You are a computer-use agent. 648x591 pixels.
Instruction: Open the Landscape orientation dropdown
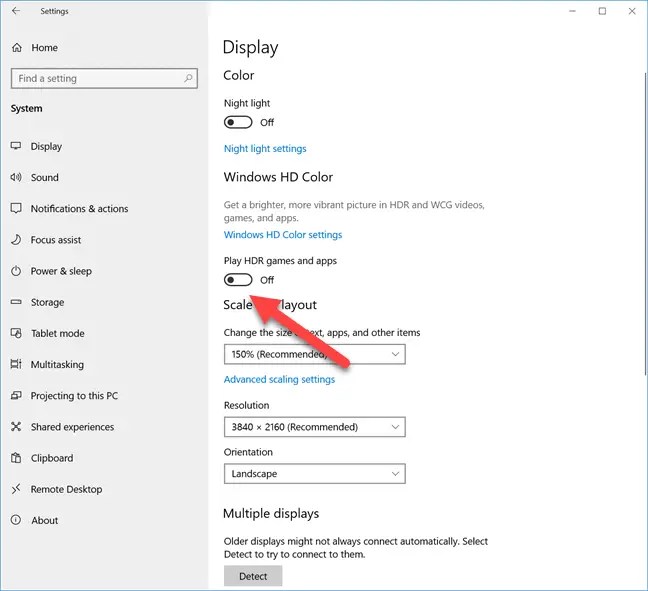pyautogui.click(x=314, y=474)
